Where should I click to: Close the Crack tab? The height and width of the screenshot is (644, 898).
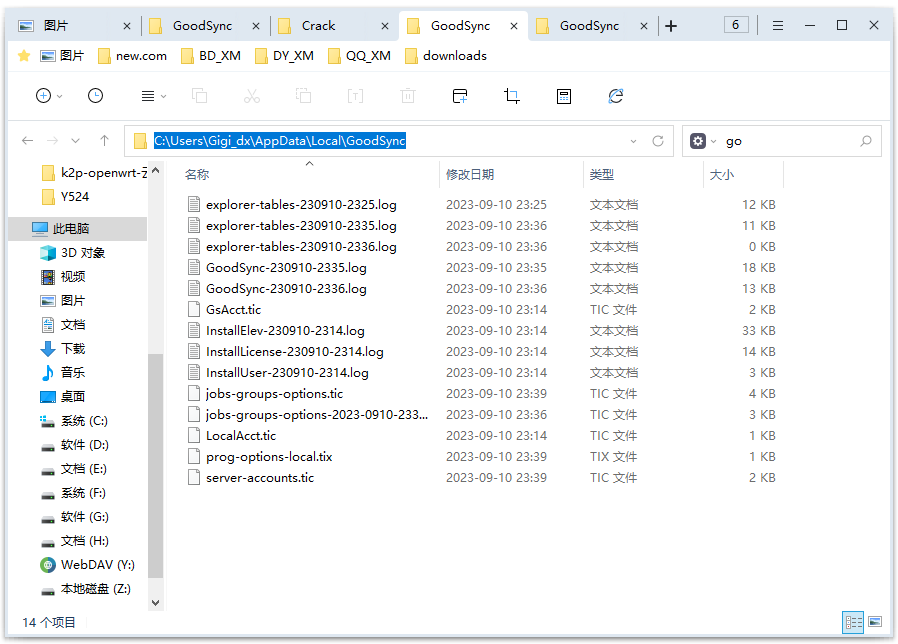[x=385, y=26]
